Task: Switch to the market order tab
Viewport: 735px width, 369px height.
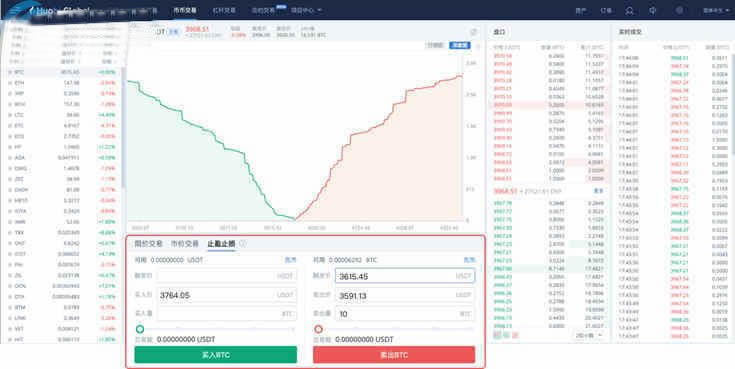Action: tap(185, 243)
